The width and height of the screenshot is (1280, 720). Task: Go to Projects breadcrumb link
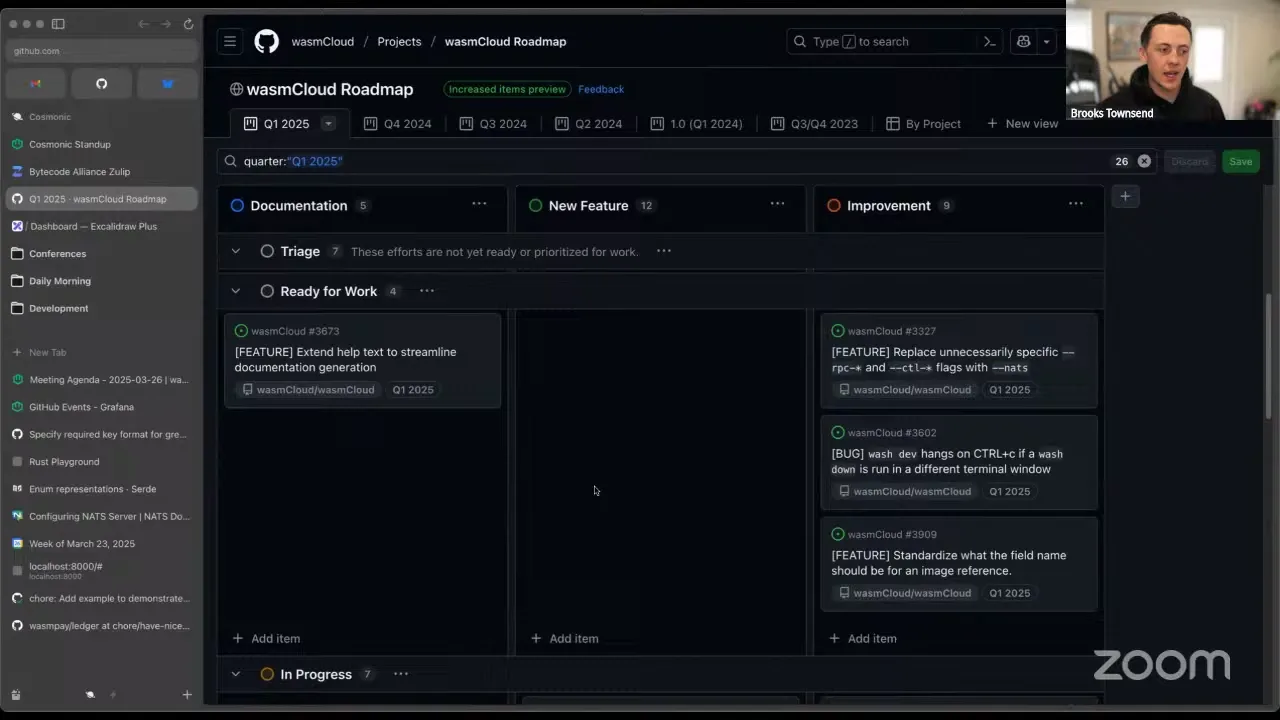[x=399, y=41]
